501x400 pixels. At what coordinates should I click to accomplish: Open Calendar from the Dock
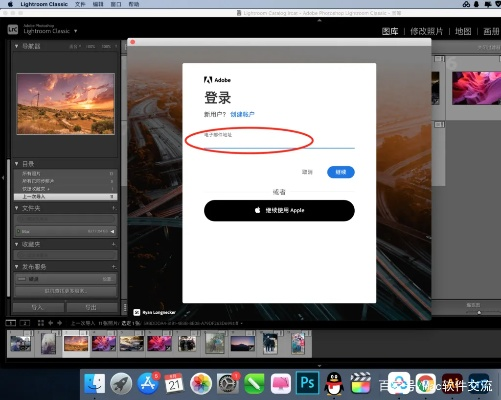click(174, 383)
